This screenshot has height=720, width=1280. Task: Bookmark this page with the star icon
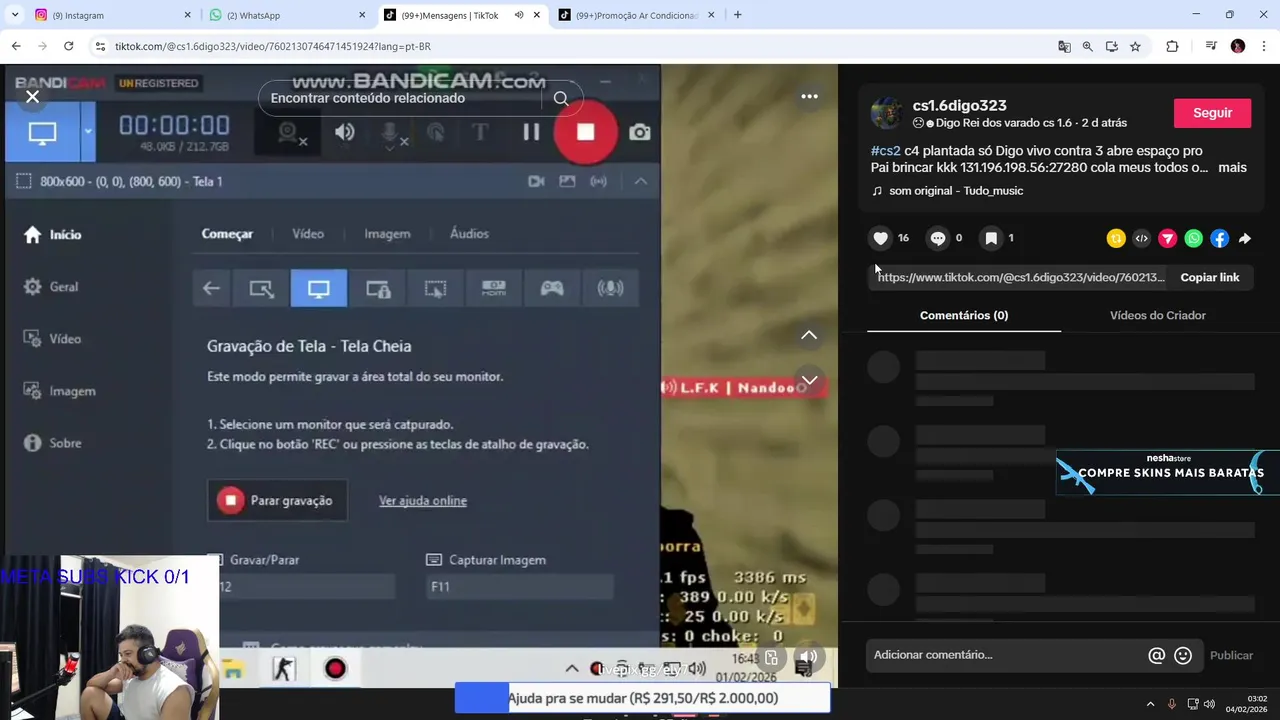pos(1135,46)
